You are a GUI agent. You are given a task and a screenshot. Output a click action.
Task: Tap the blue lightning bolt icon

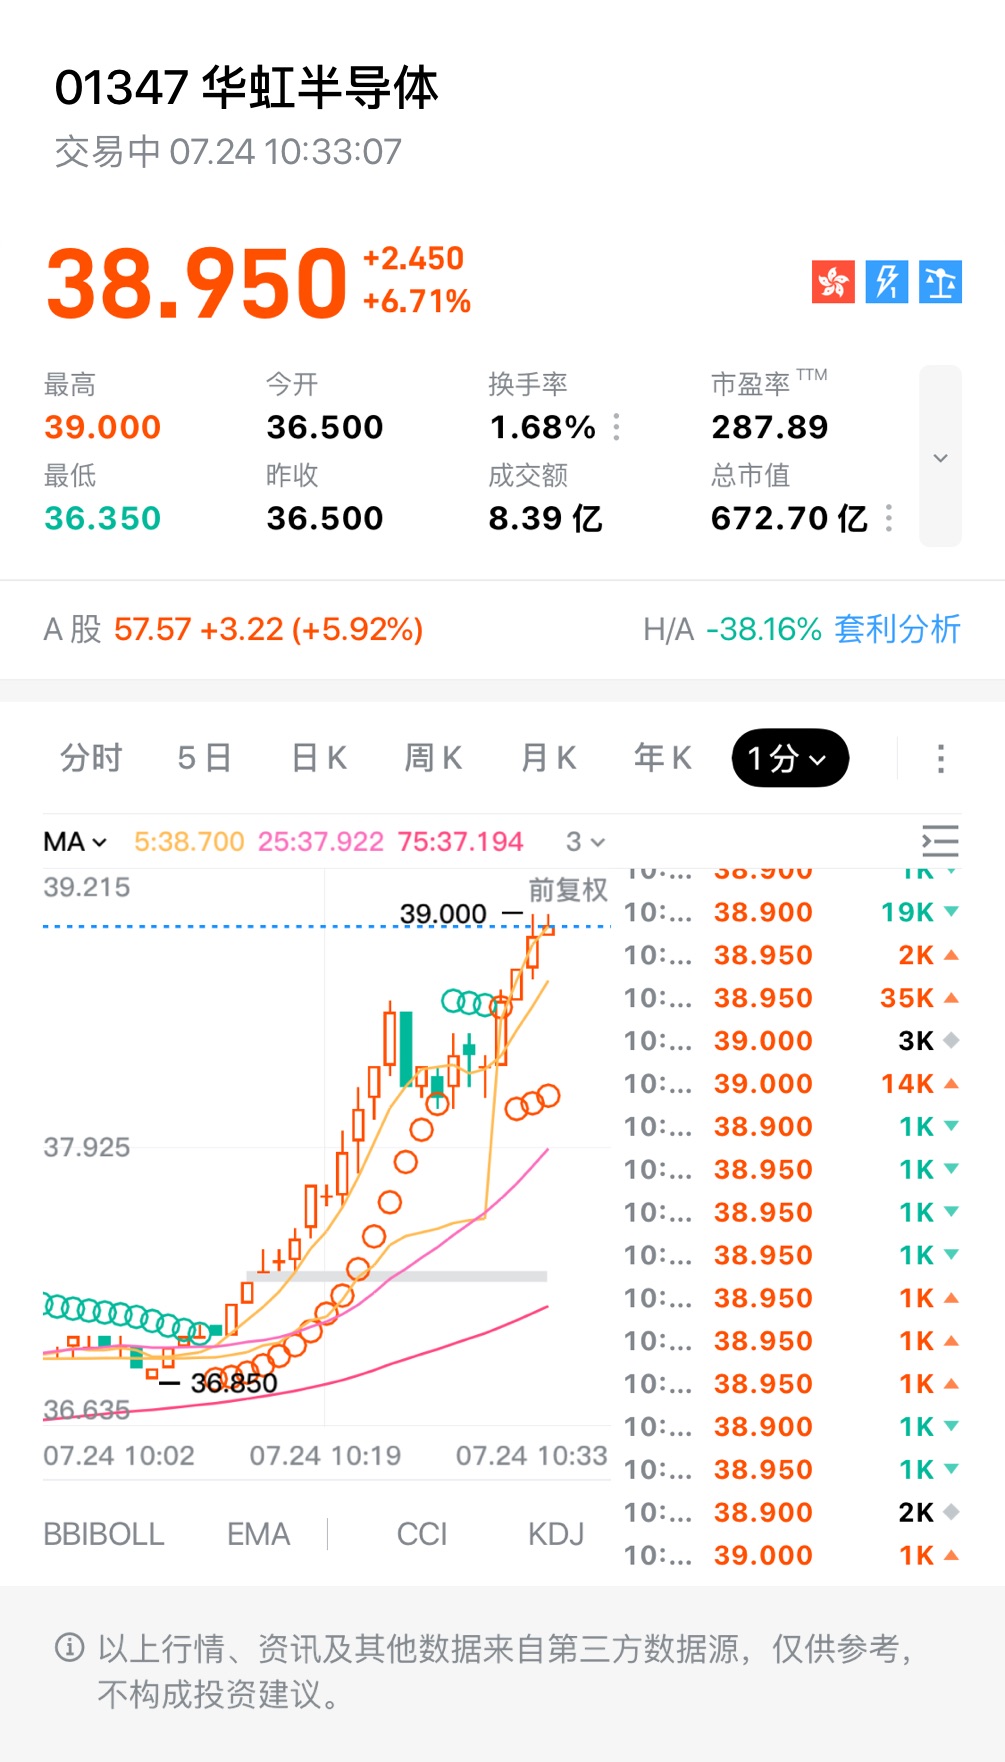click(887, 282)
